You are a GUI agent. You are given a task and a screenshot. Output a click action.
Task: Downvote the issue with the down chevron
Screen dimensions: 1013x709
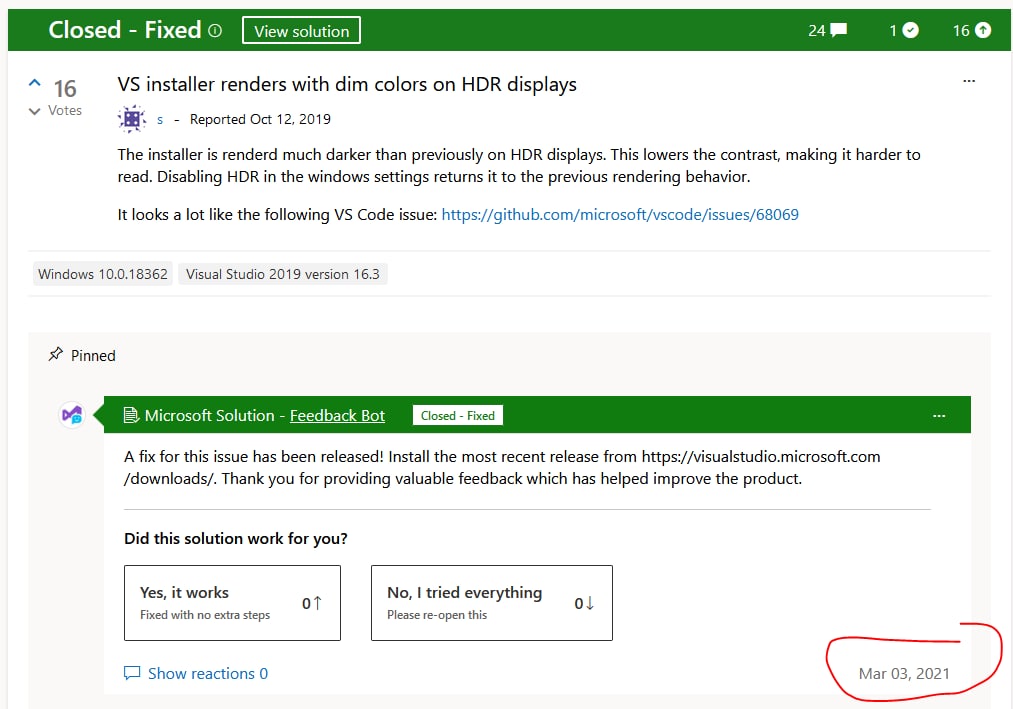[x=35, y=111]
